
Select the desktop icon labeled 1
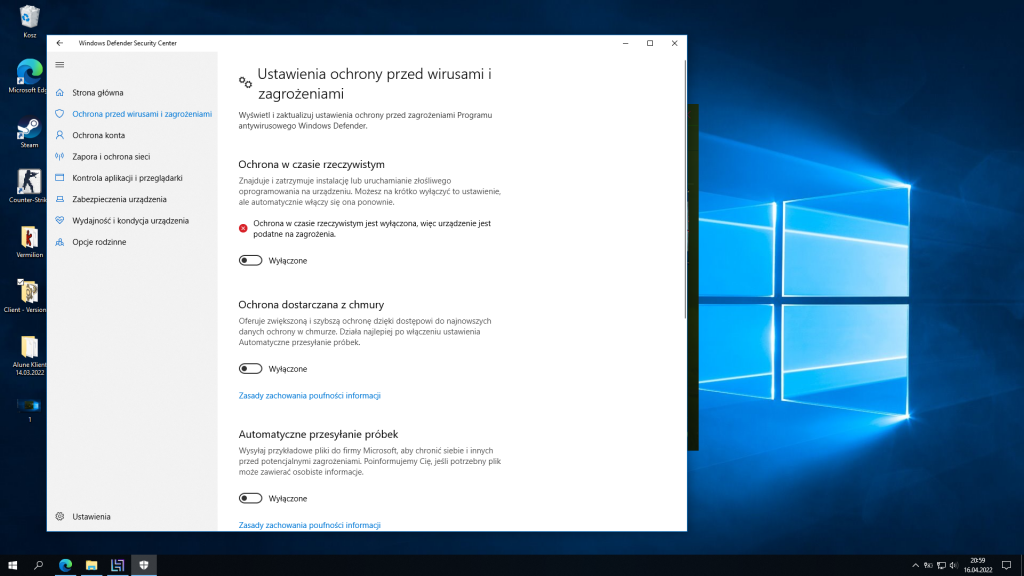coord(29,409)
